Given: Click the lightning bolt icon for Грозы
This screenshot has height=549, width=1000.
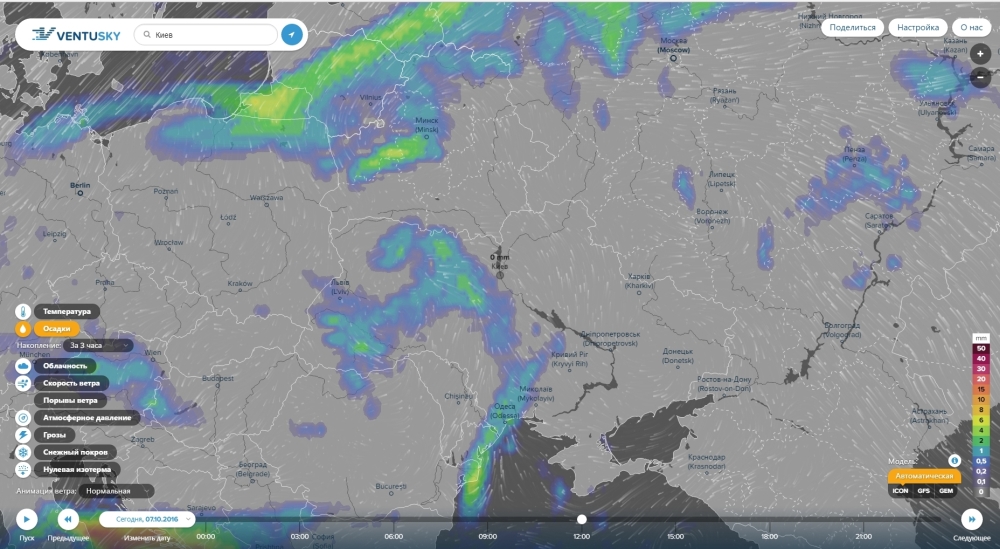Looking at the screenshot, I should pos(23,435).
